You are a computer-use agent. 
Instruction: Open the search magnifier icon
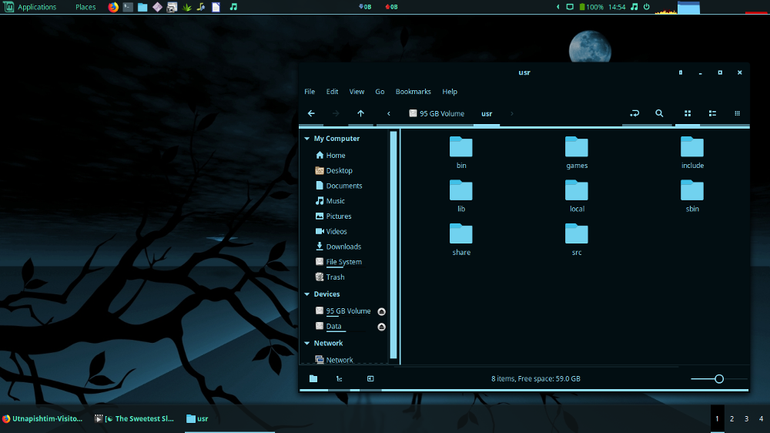point(659,113)
